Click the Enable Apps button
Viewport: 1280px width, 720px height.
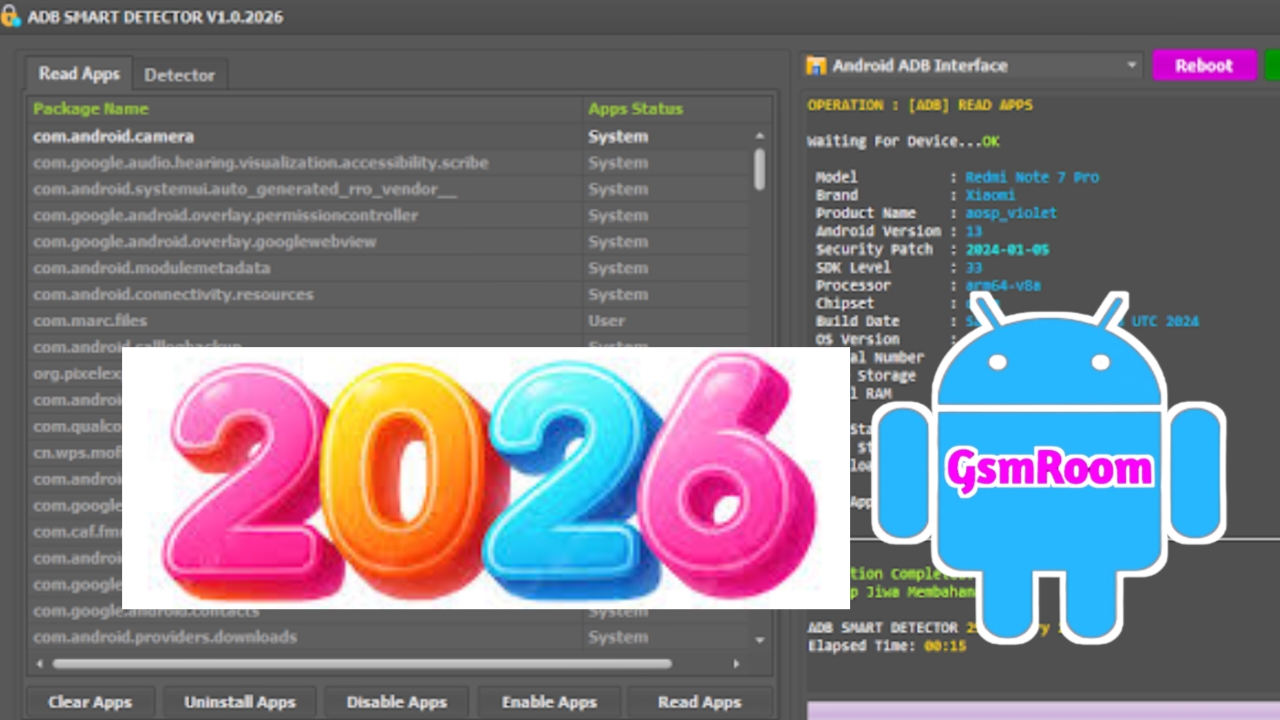coord(549,702)
